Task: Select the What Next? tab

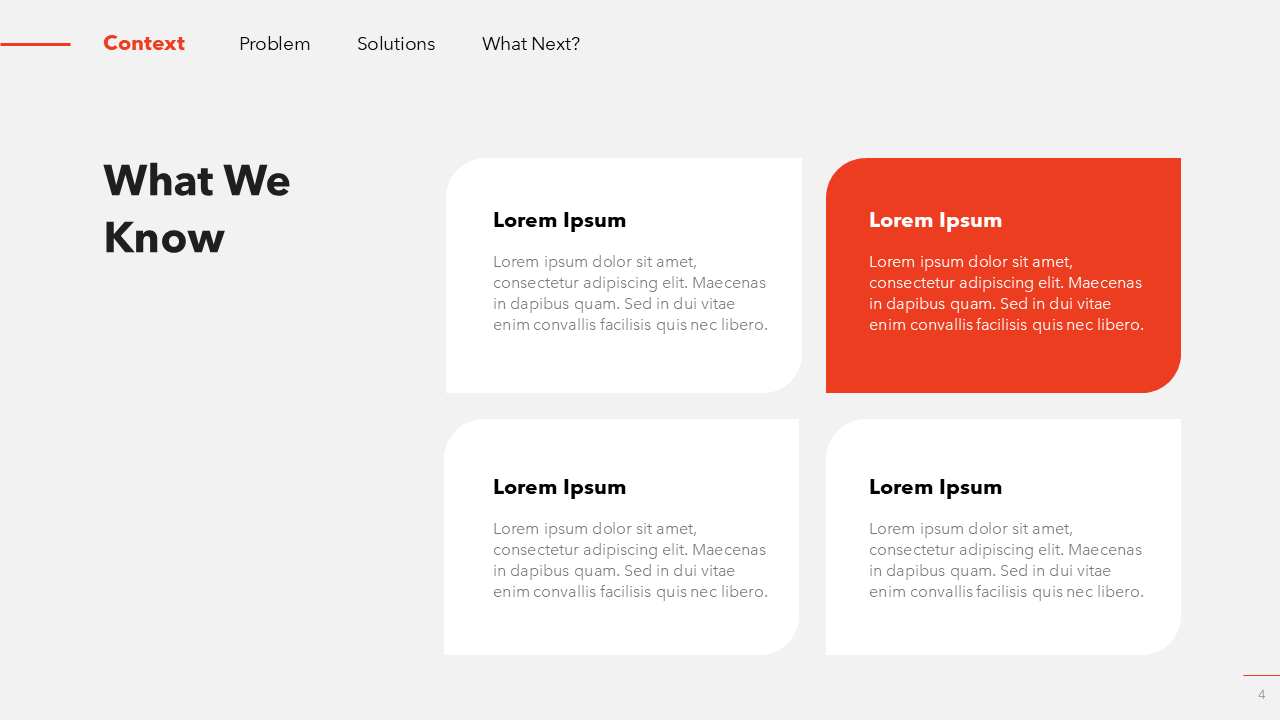Action: tap(530, 44)
